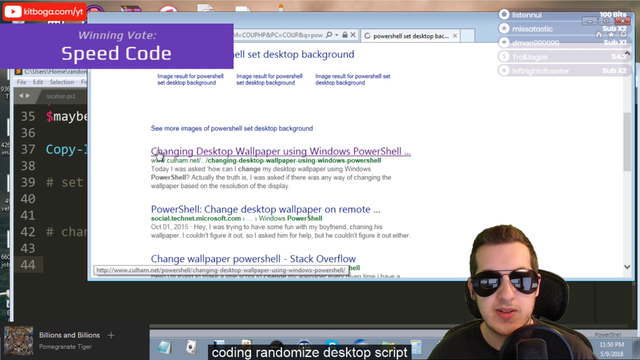Screen dimensions: 640x360
Task: Click the 'set desktop background' search heading link
Action: click(x=294, y=54)
